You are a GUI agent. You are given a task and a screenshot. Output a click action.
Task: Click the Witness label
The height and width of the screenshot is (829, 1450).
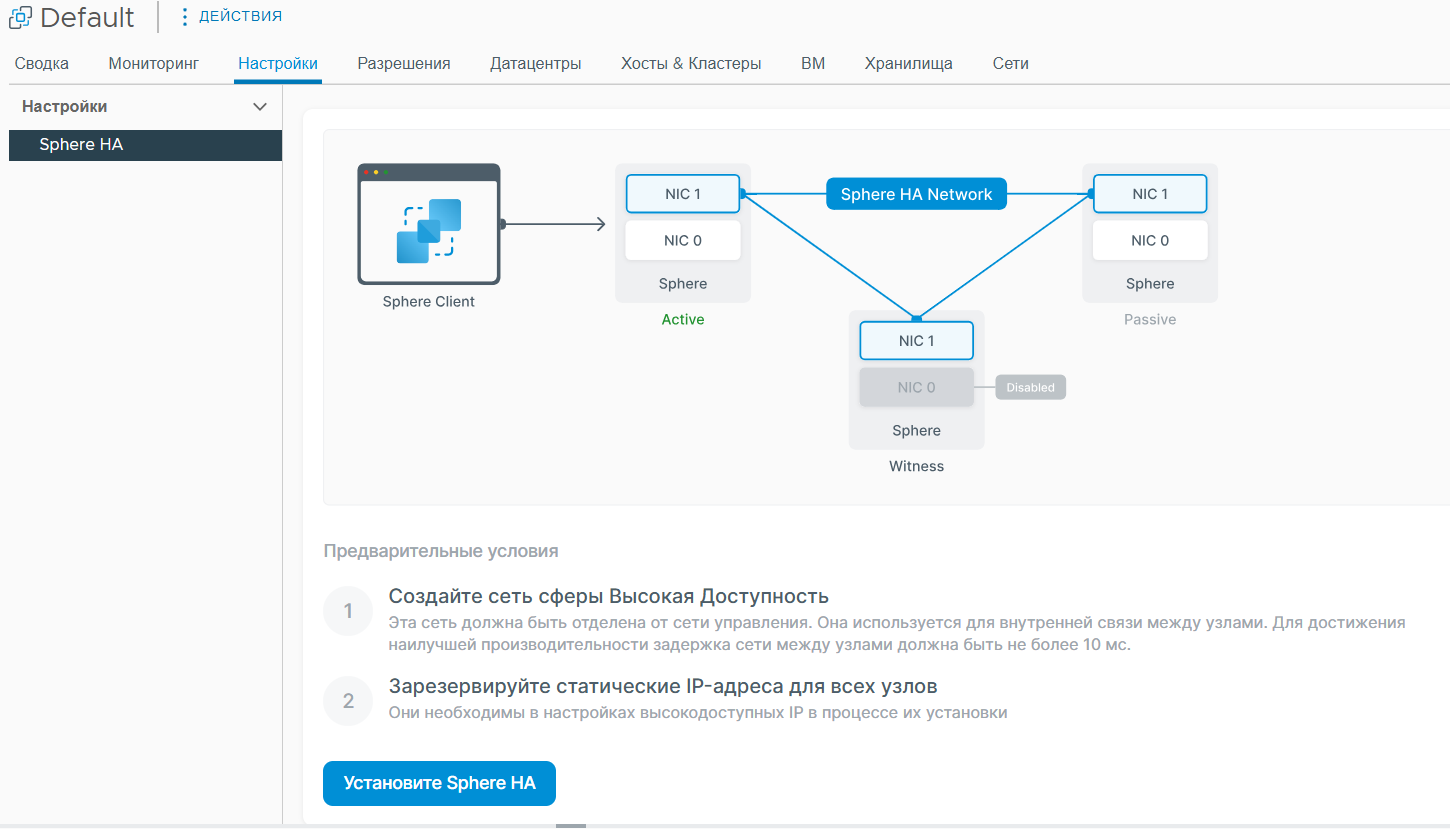pyautogui.click(x=917, y=466)
